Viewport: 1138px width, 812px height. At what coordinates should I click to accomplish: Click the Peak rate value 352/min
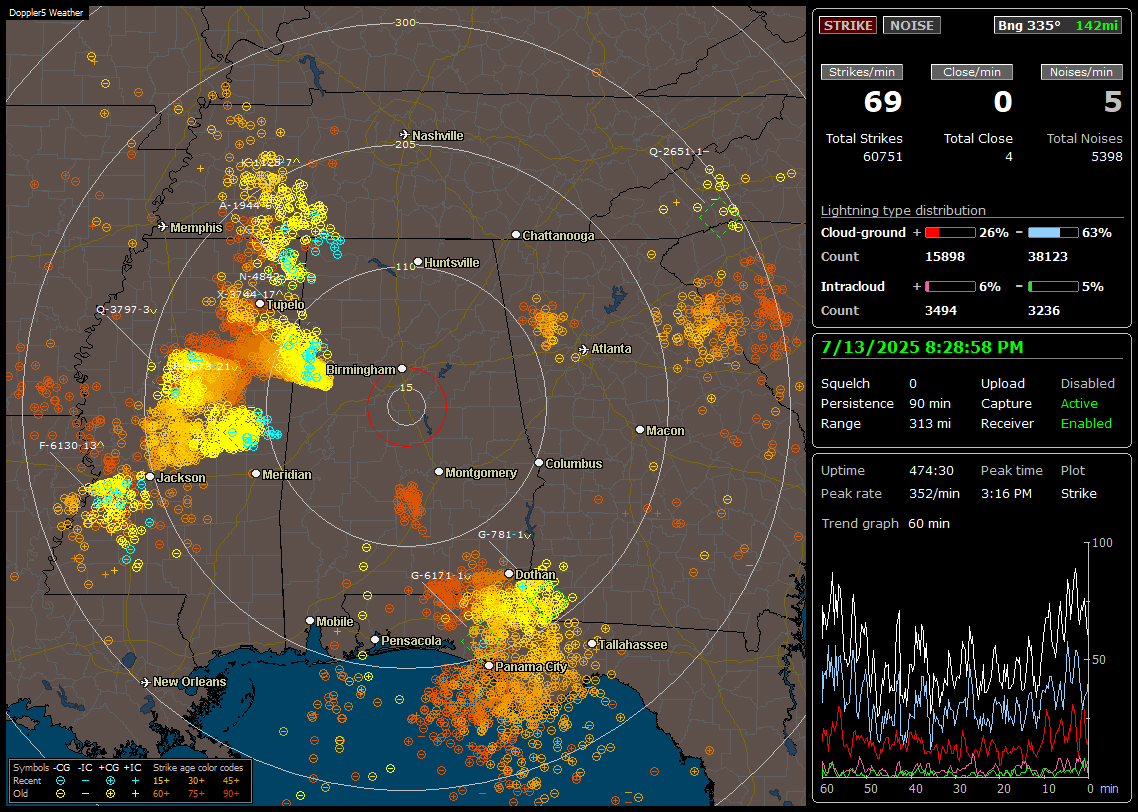click(934, 494)
